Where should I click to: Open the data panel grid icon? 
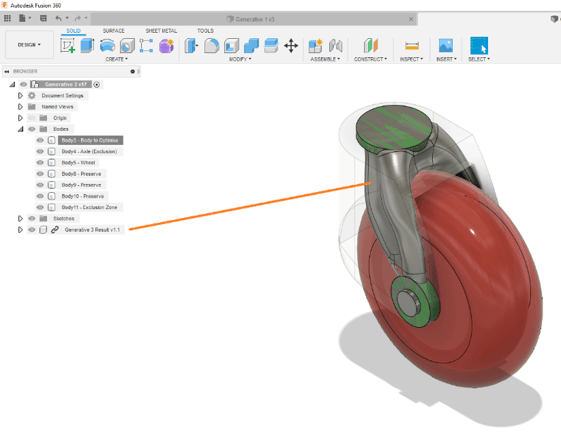click(7, 18)
